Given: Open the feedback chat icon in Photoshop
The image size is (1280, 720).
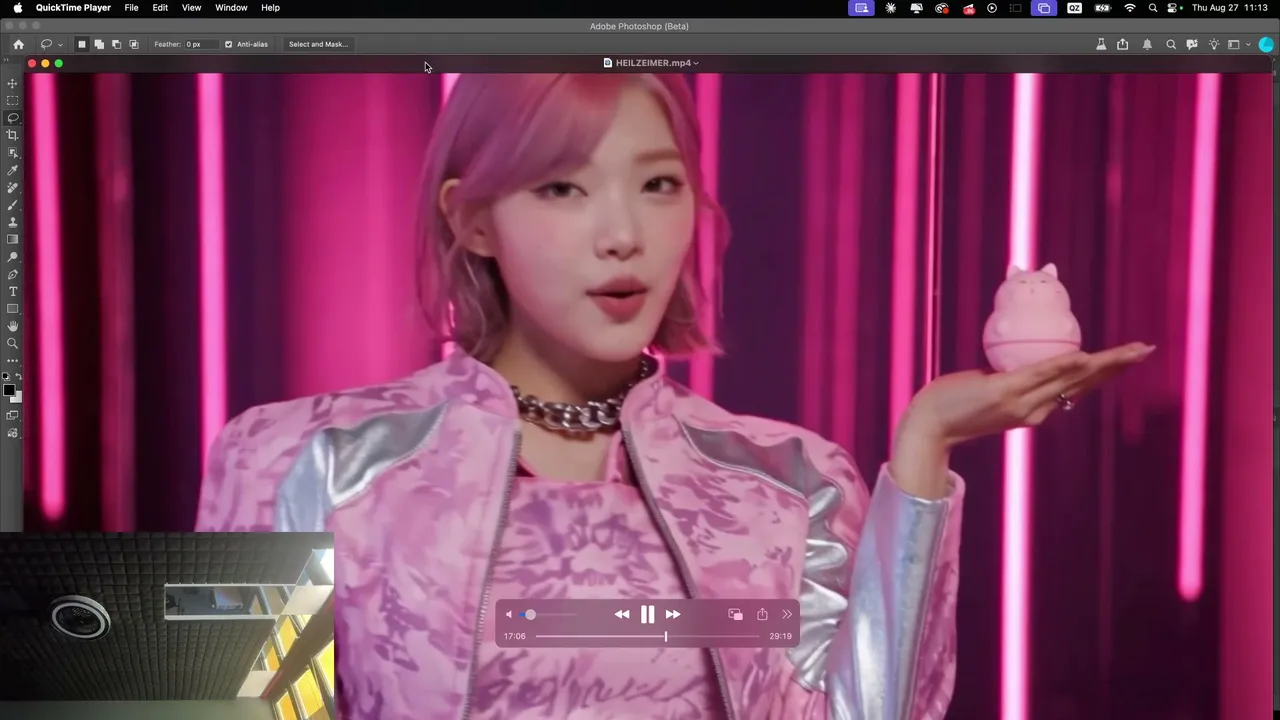Looking at the screenshot, I should (1192, 44).
